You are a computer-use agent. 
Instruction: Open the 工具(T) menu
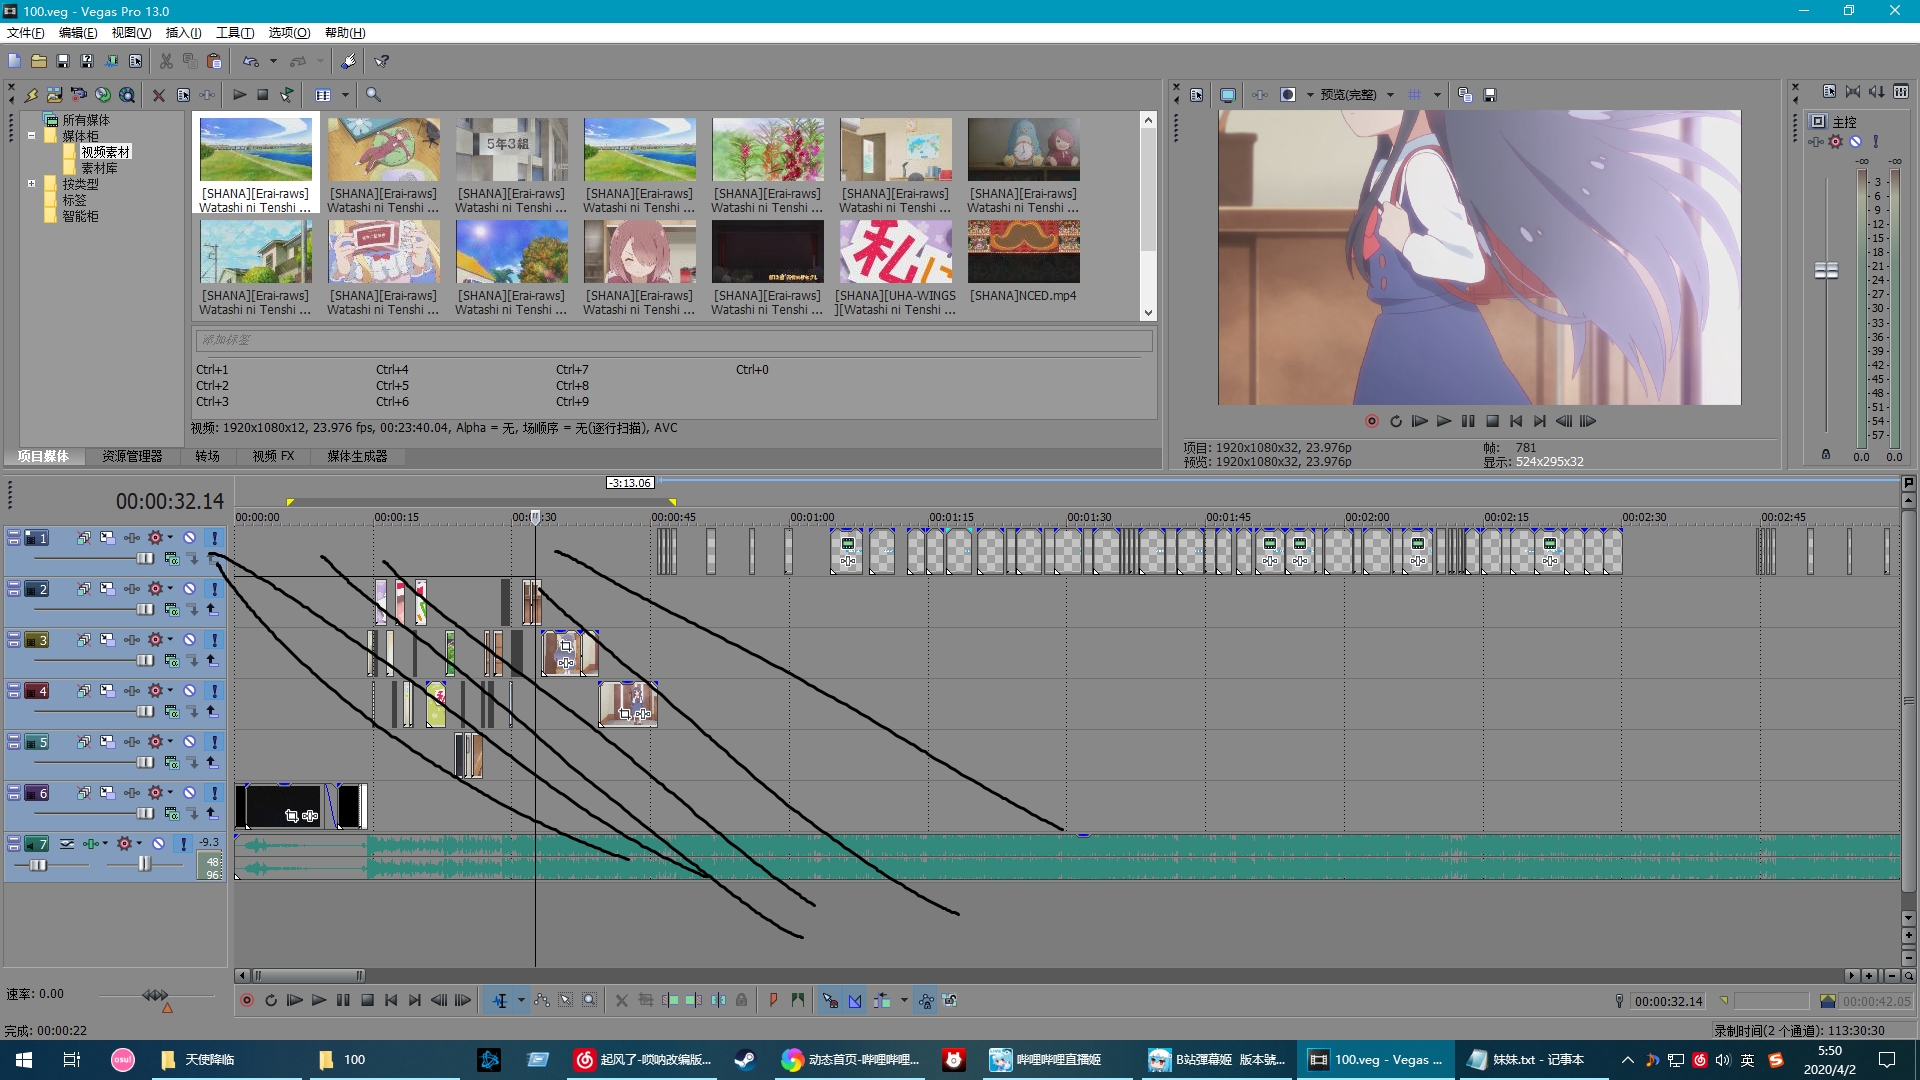(x=235, y=33)
